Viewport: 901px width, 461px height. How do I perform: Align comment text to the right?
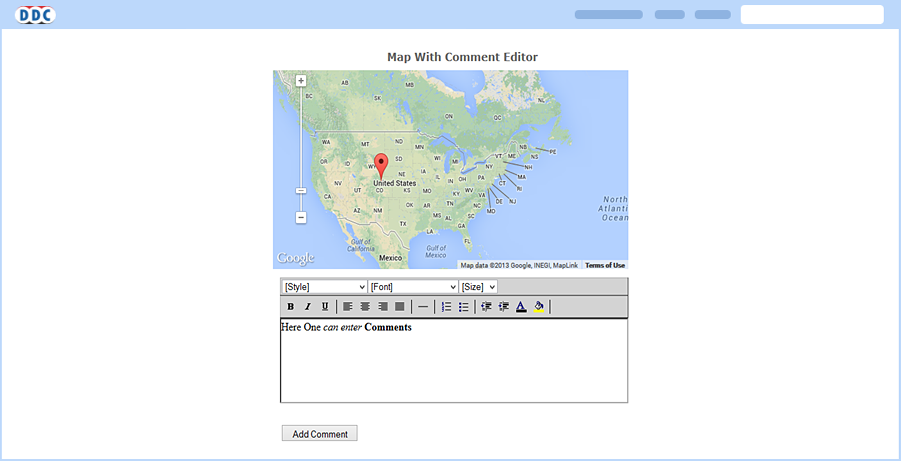(383, 307)
